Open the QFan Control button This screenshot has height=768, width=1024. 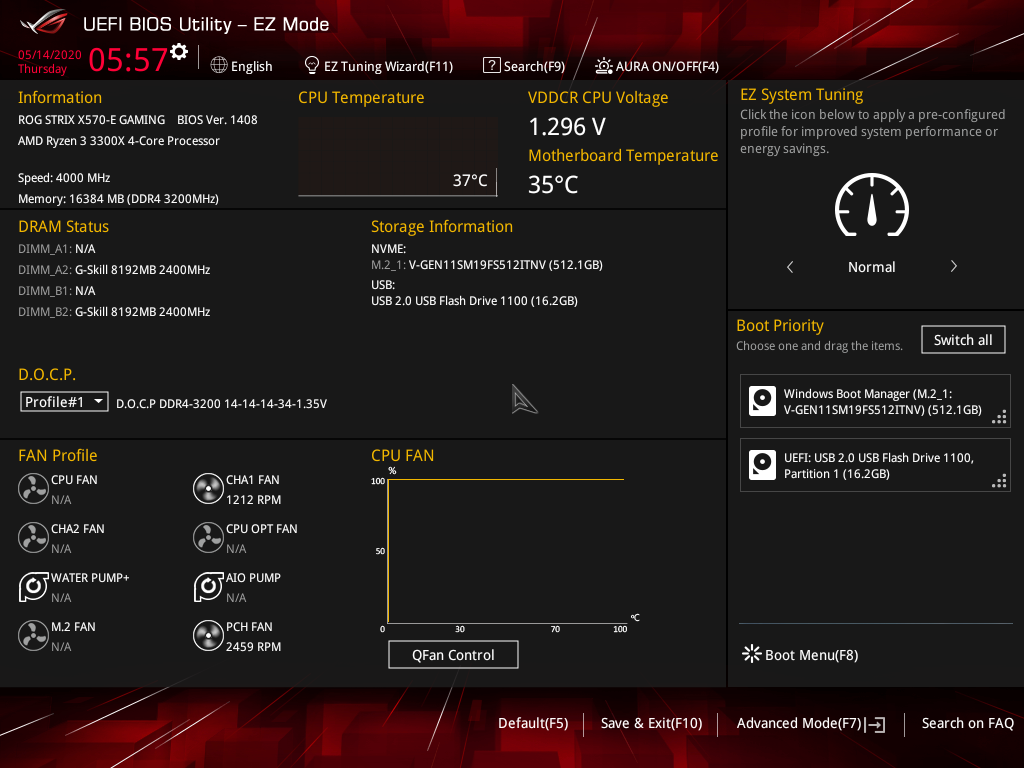coord(453,654)
